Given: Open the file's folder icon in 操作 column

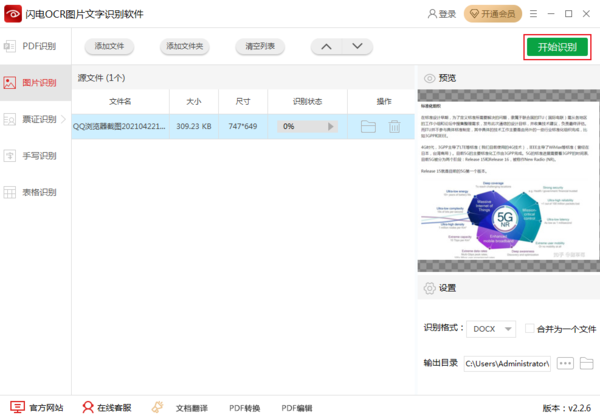Looking at the screenshot, I should 368,127.
